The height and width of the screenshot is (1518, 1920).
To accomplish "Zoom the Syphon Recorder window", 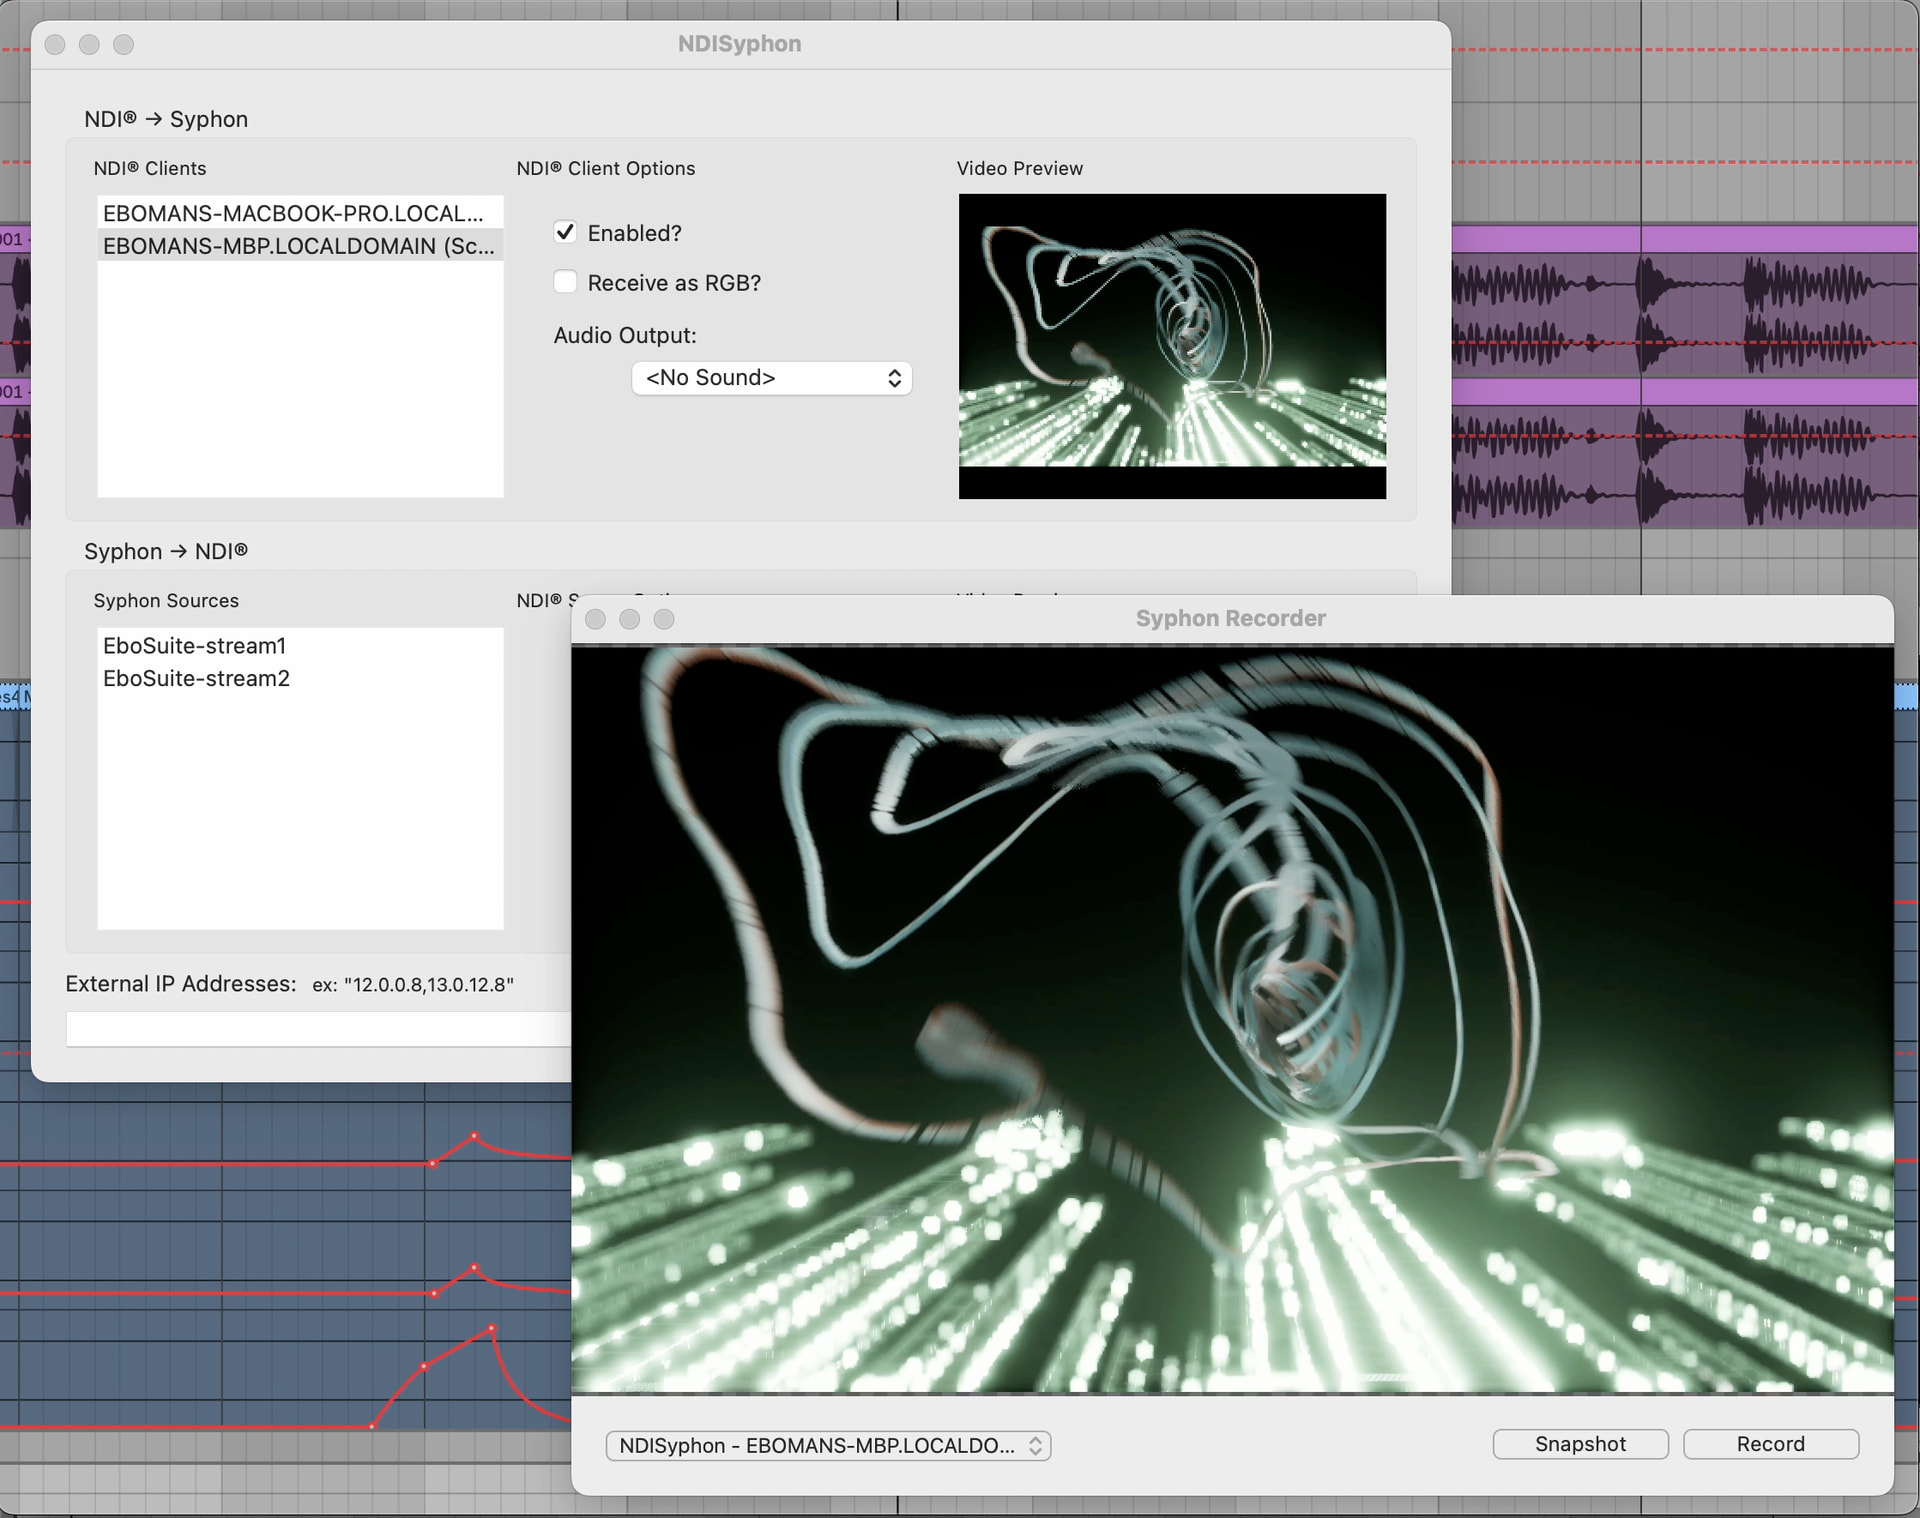I will coord(664,619).
